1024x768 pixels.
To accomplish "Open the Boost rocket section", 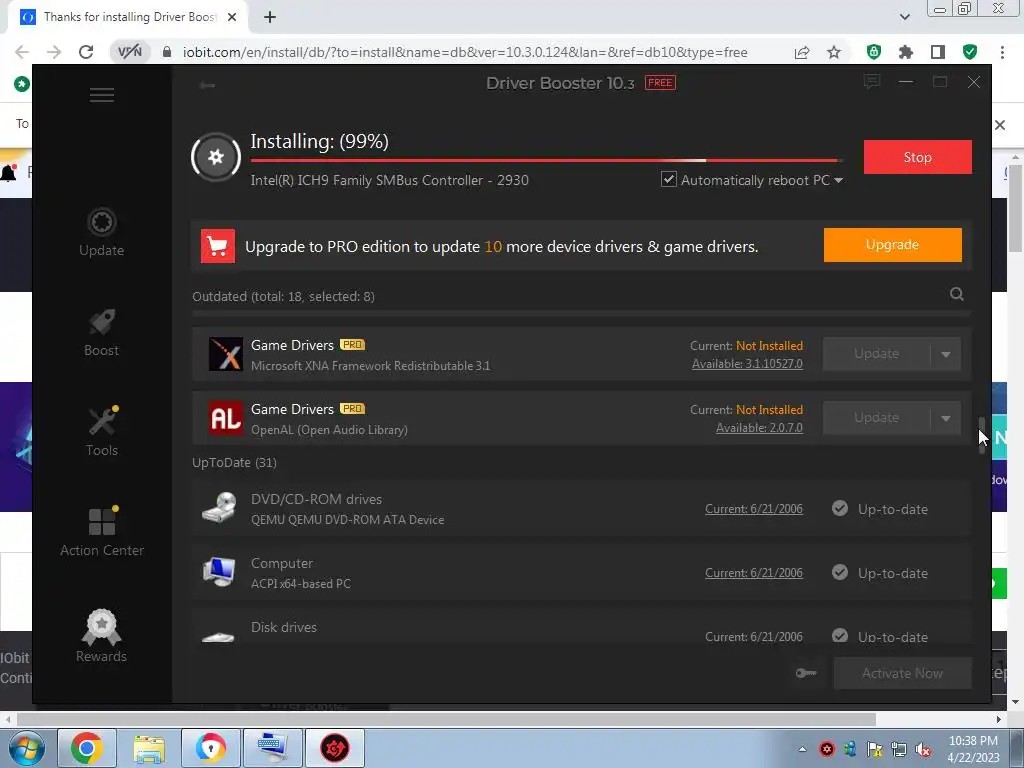I will coord(101,332).
